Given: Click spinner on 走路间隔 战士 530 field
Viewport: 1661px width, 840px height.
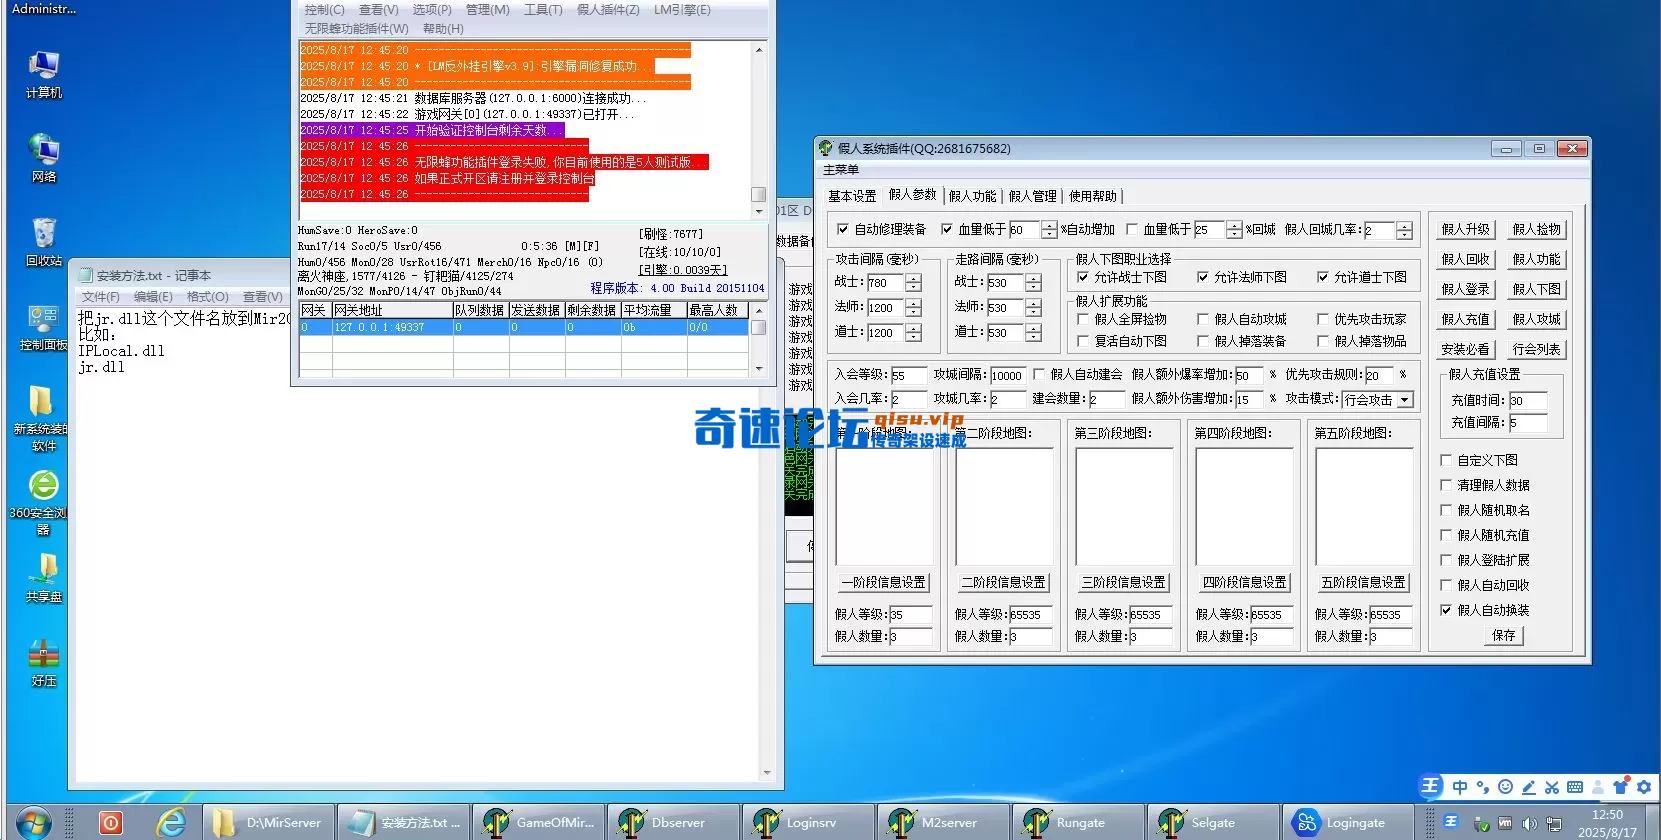Looking at the screenshot, I should [1033, 283].
